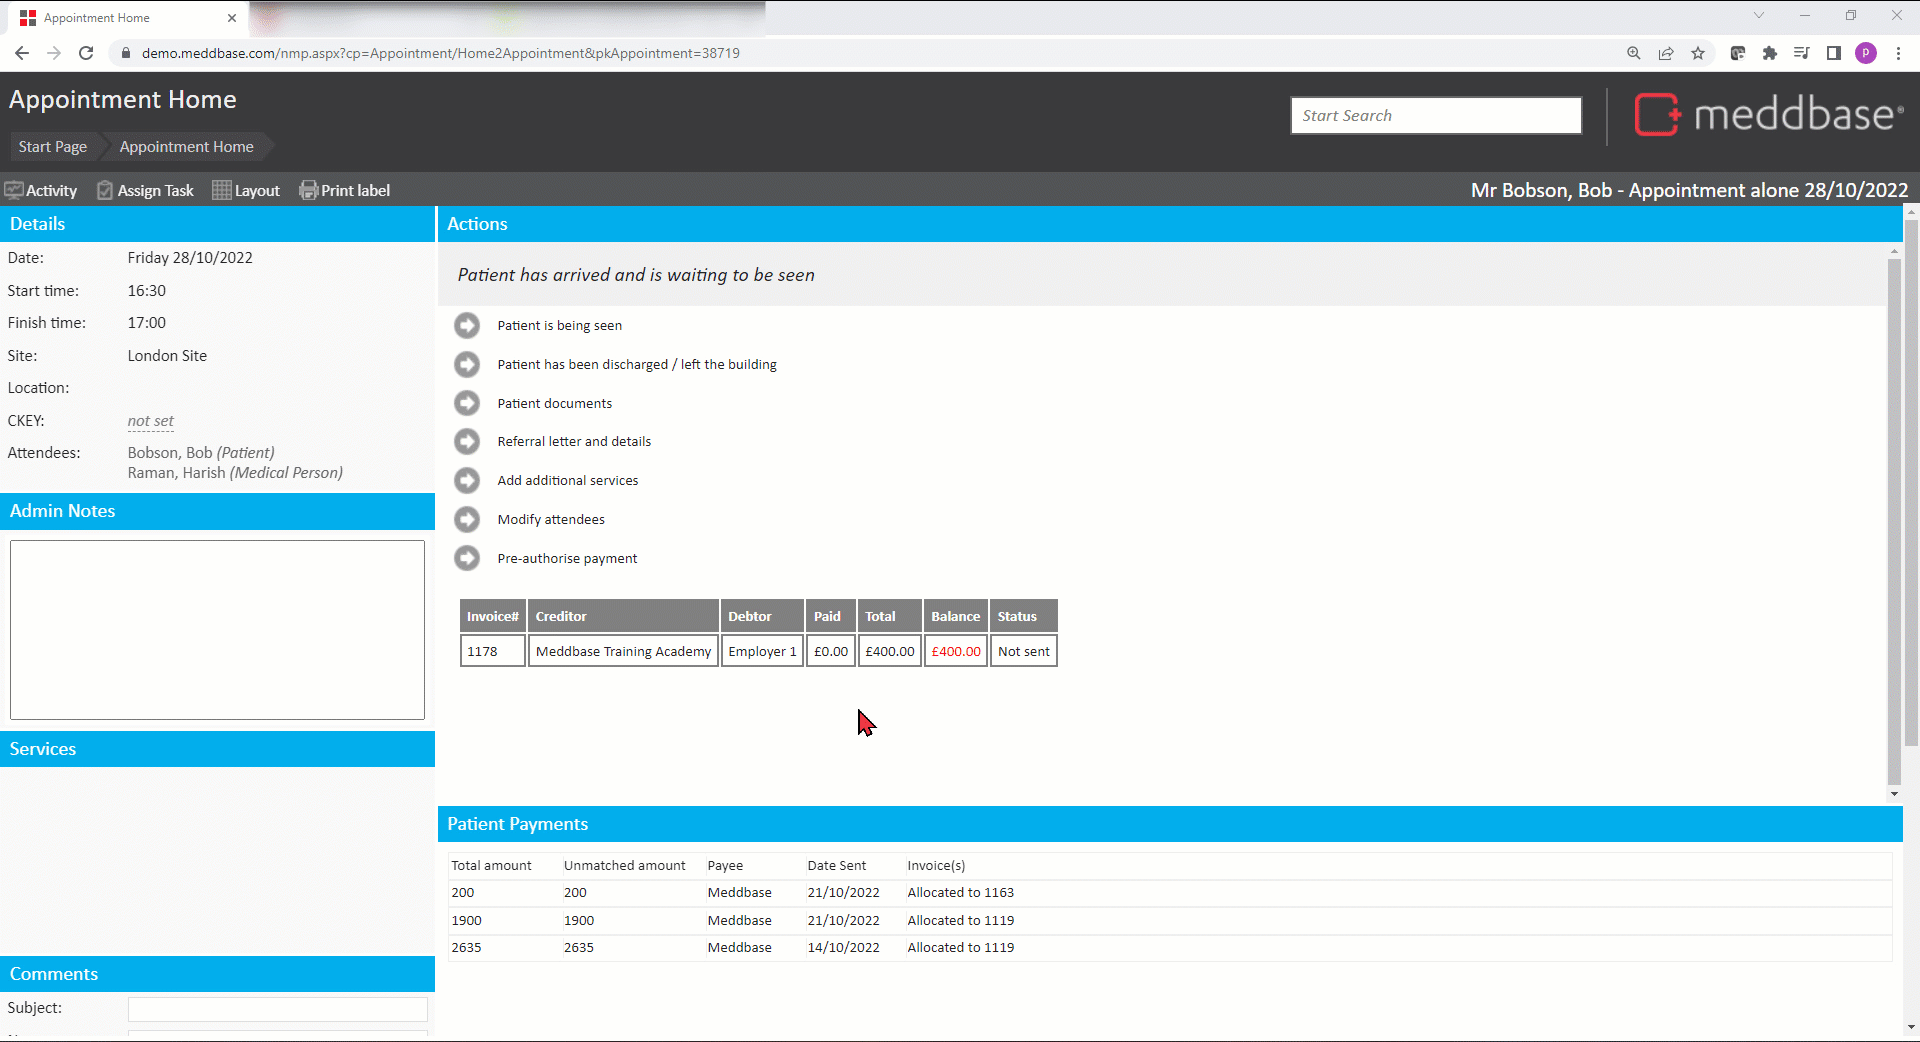The height and width of the screenshot is (1042, 1920).
Task: Focus the Start Search input field
Action: point(1436,115)
